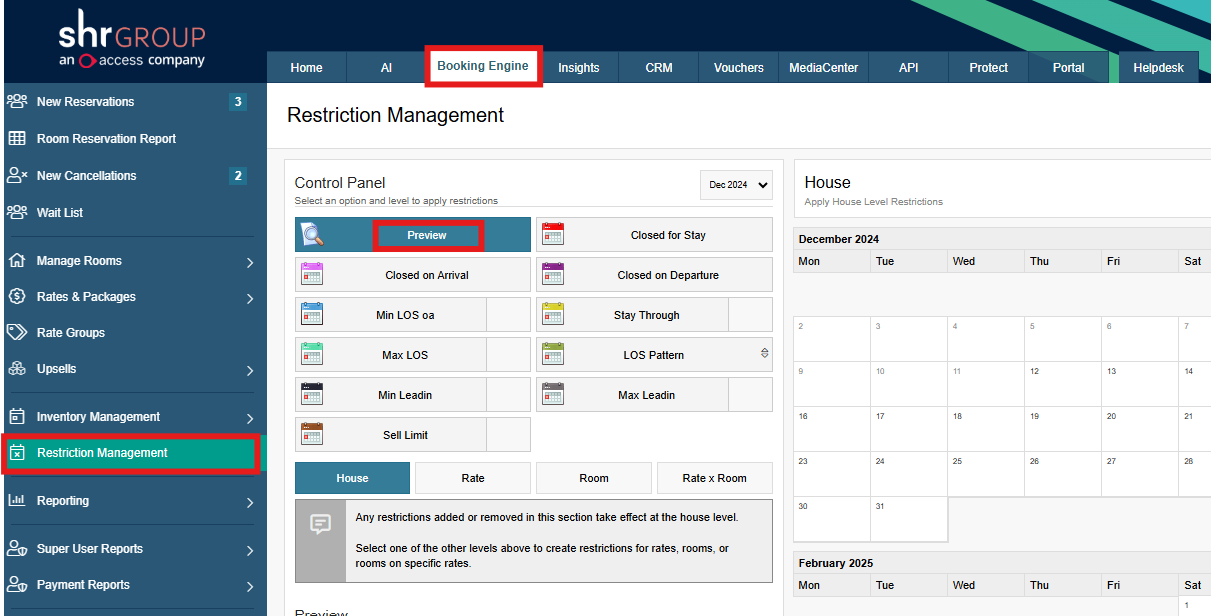This screenshot has height=616, width=1211.
Task: Select December 31 in the calendar
Action: (x=909, y=519)
